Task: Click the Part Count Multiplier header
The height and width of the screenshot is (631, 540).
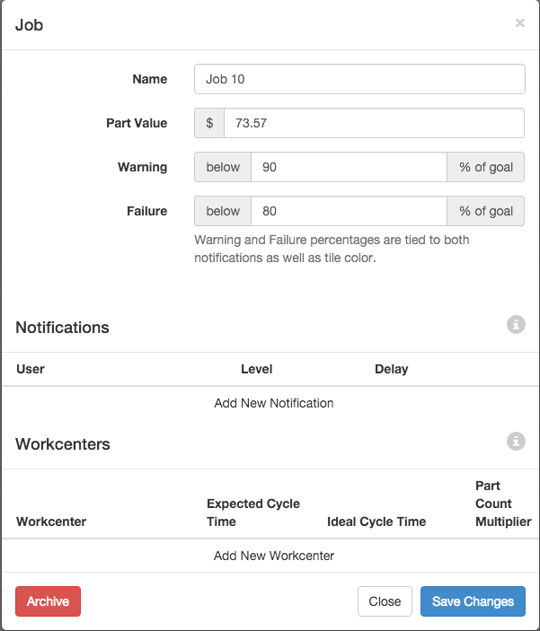Action: point(503,503)
